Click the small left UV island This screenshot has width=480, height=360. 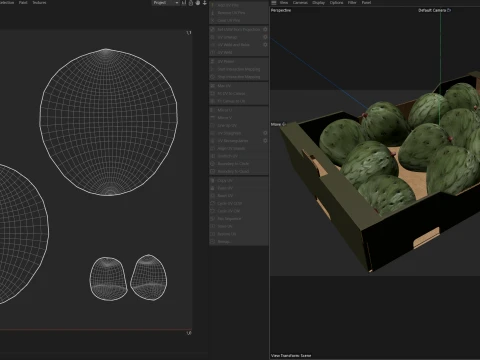108,279
